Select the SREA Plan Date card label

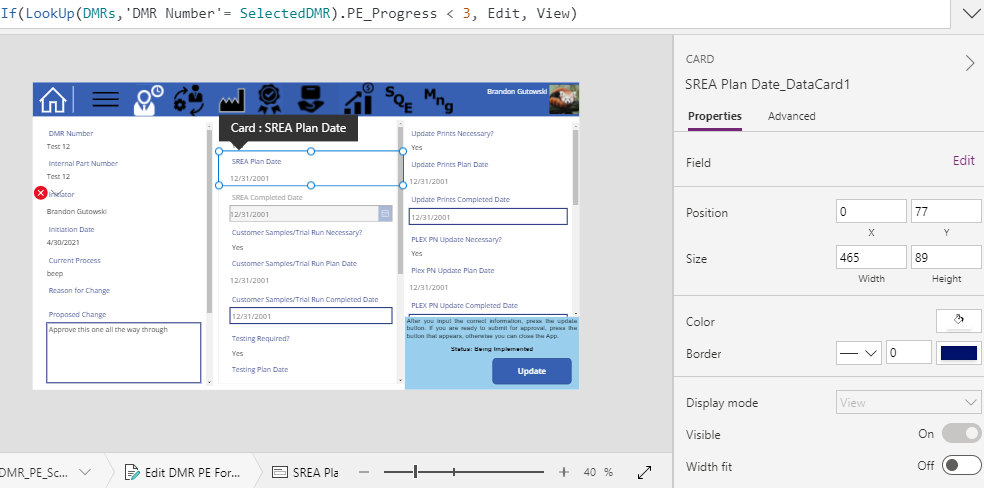click(x=256, y=161)
